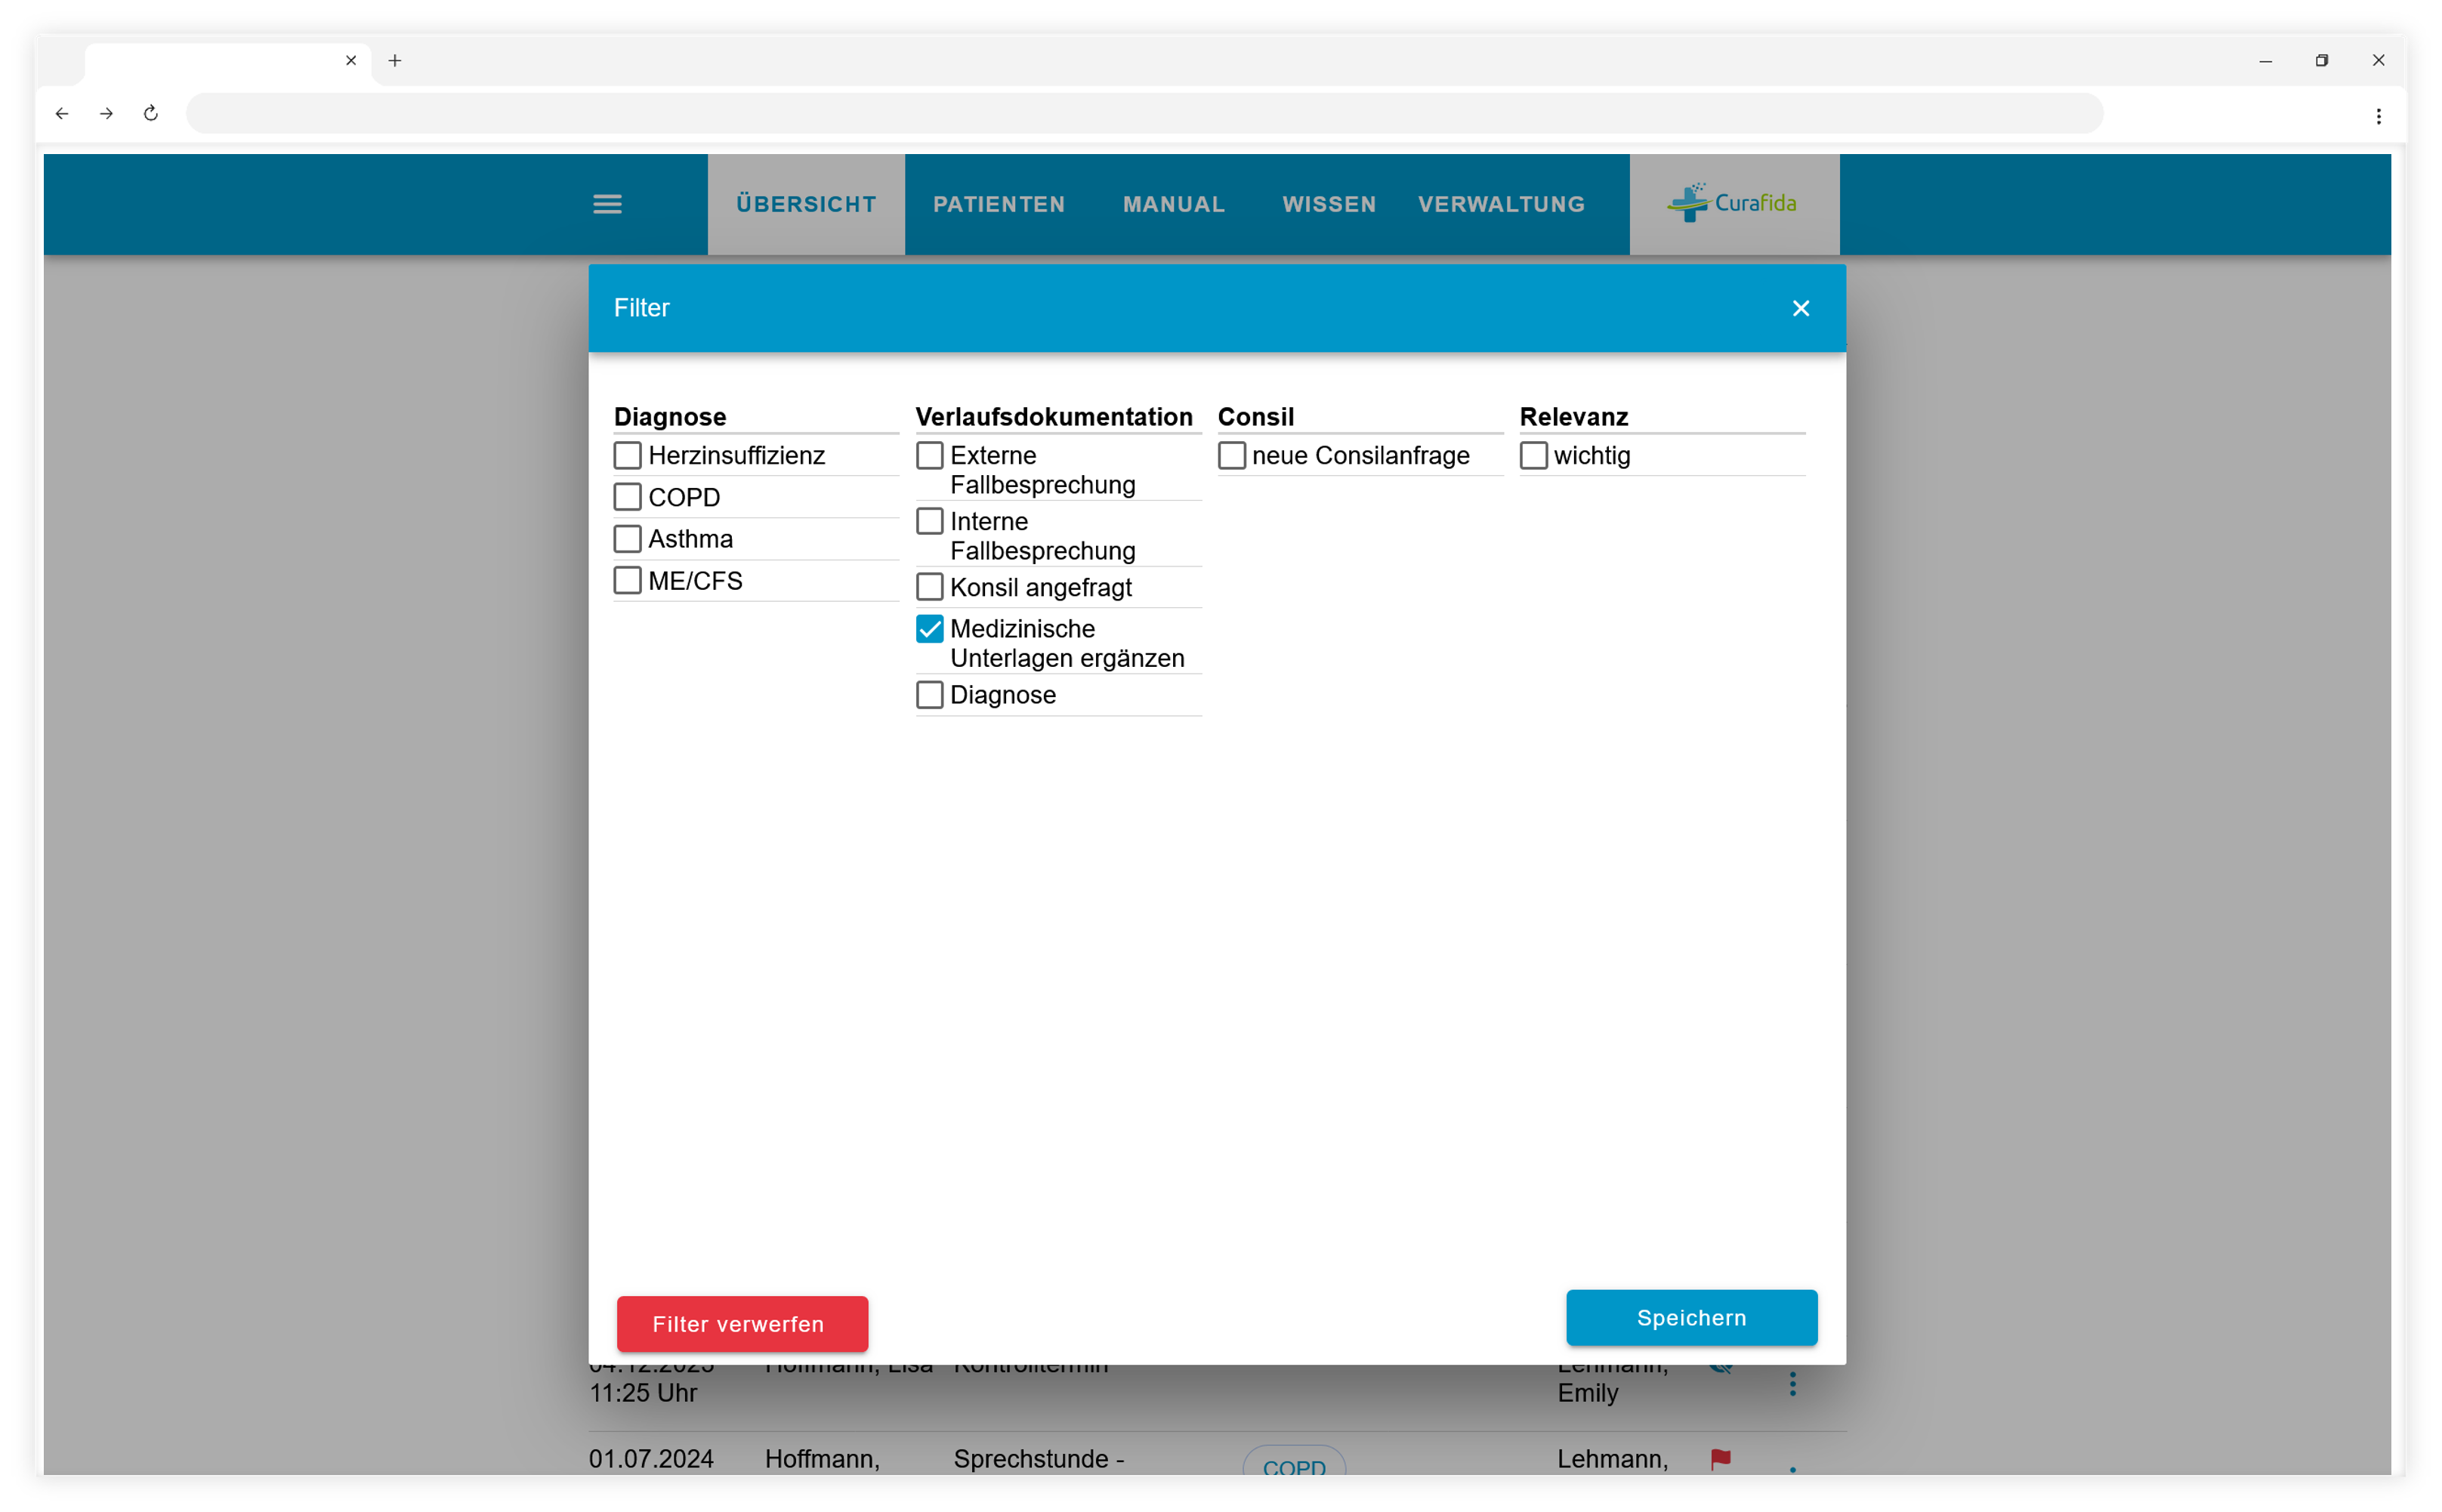Viewport: 2442px width, 1512px height.
Task: Click the 01.07.2024 date cell
Action: pos(651,1459)
